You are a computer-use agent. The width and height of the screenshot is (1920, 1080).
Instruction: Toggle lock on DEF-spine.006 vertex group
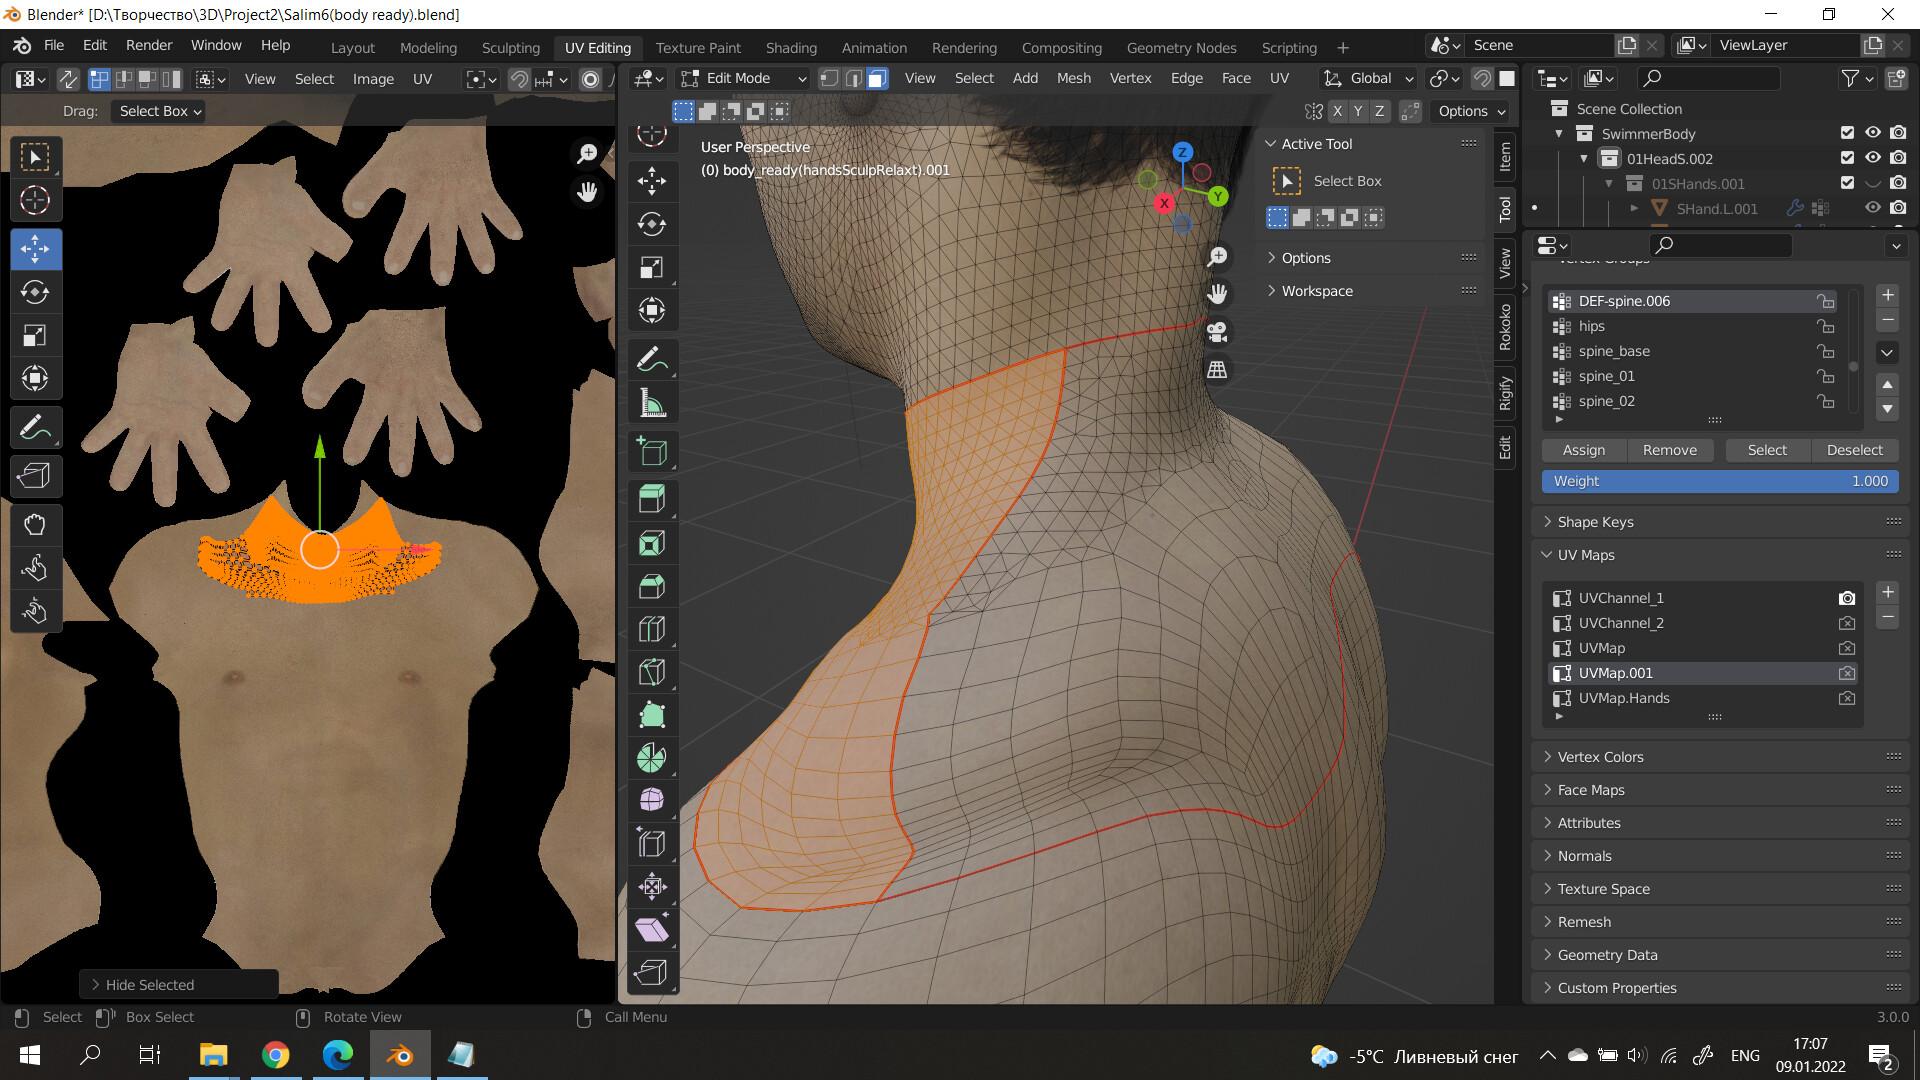click(x=1826, y=301)
